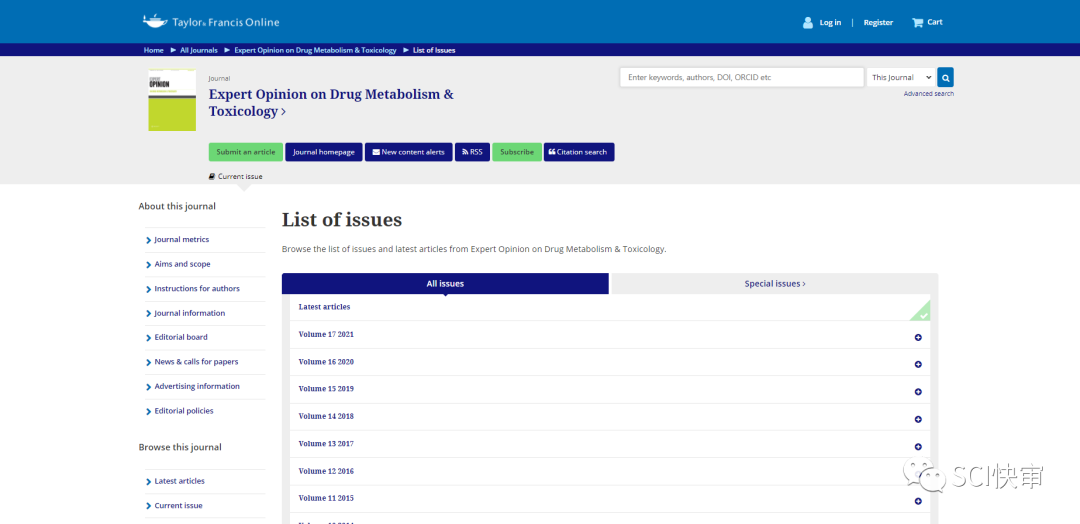Click New content alerts envelope button
The width and height of the screenshot is (1080, 524).
click(408, 152)
